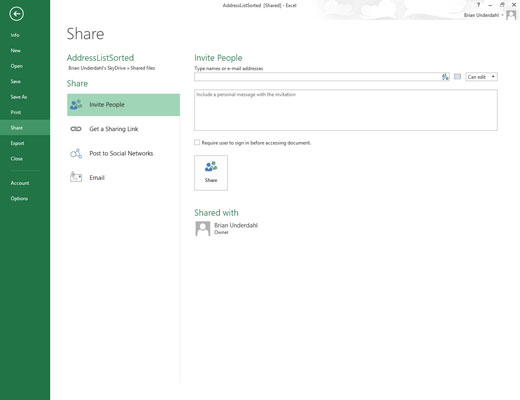Click the Email envelope icon
The width and height of the screenshot is (520, 400).
tap(76, 177)
